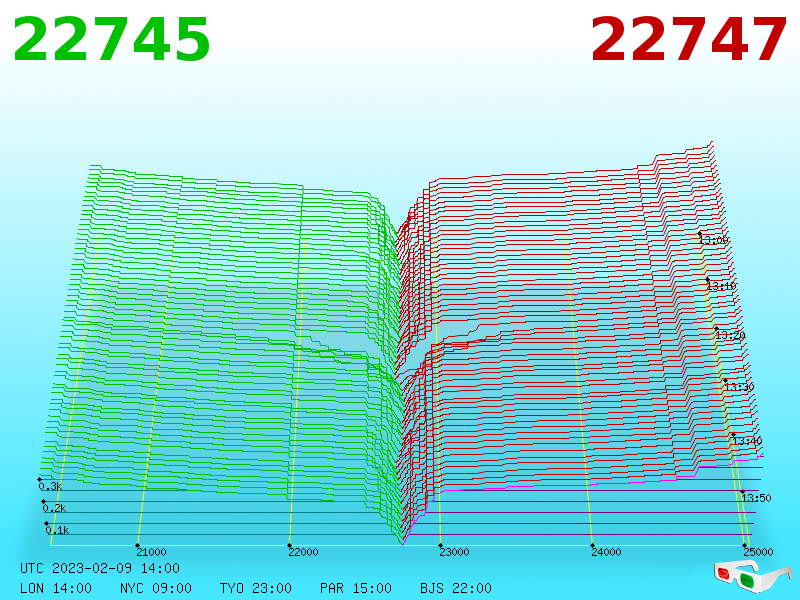Select the 23000 price axis label
The height and width of the screenshot is (600, 800).
point(455,552)
